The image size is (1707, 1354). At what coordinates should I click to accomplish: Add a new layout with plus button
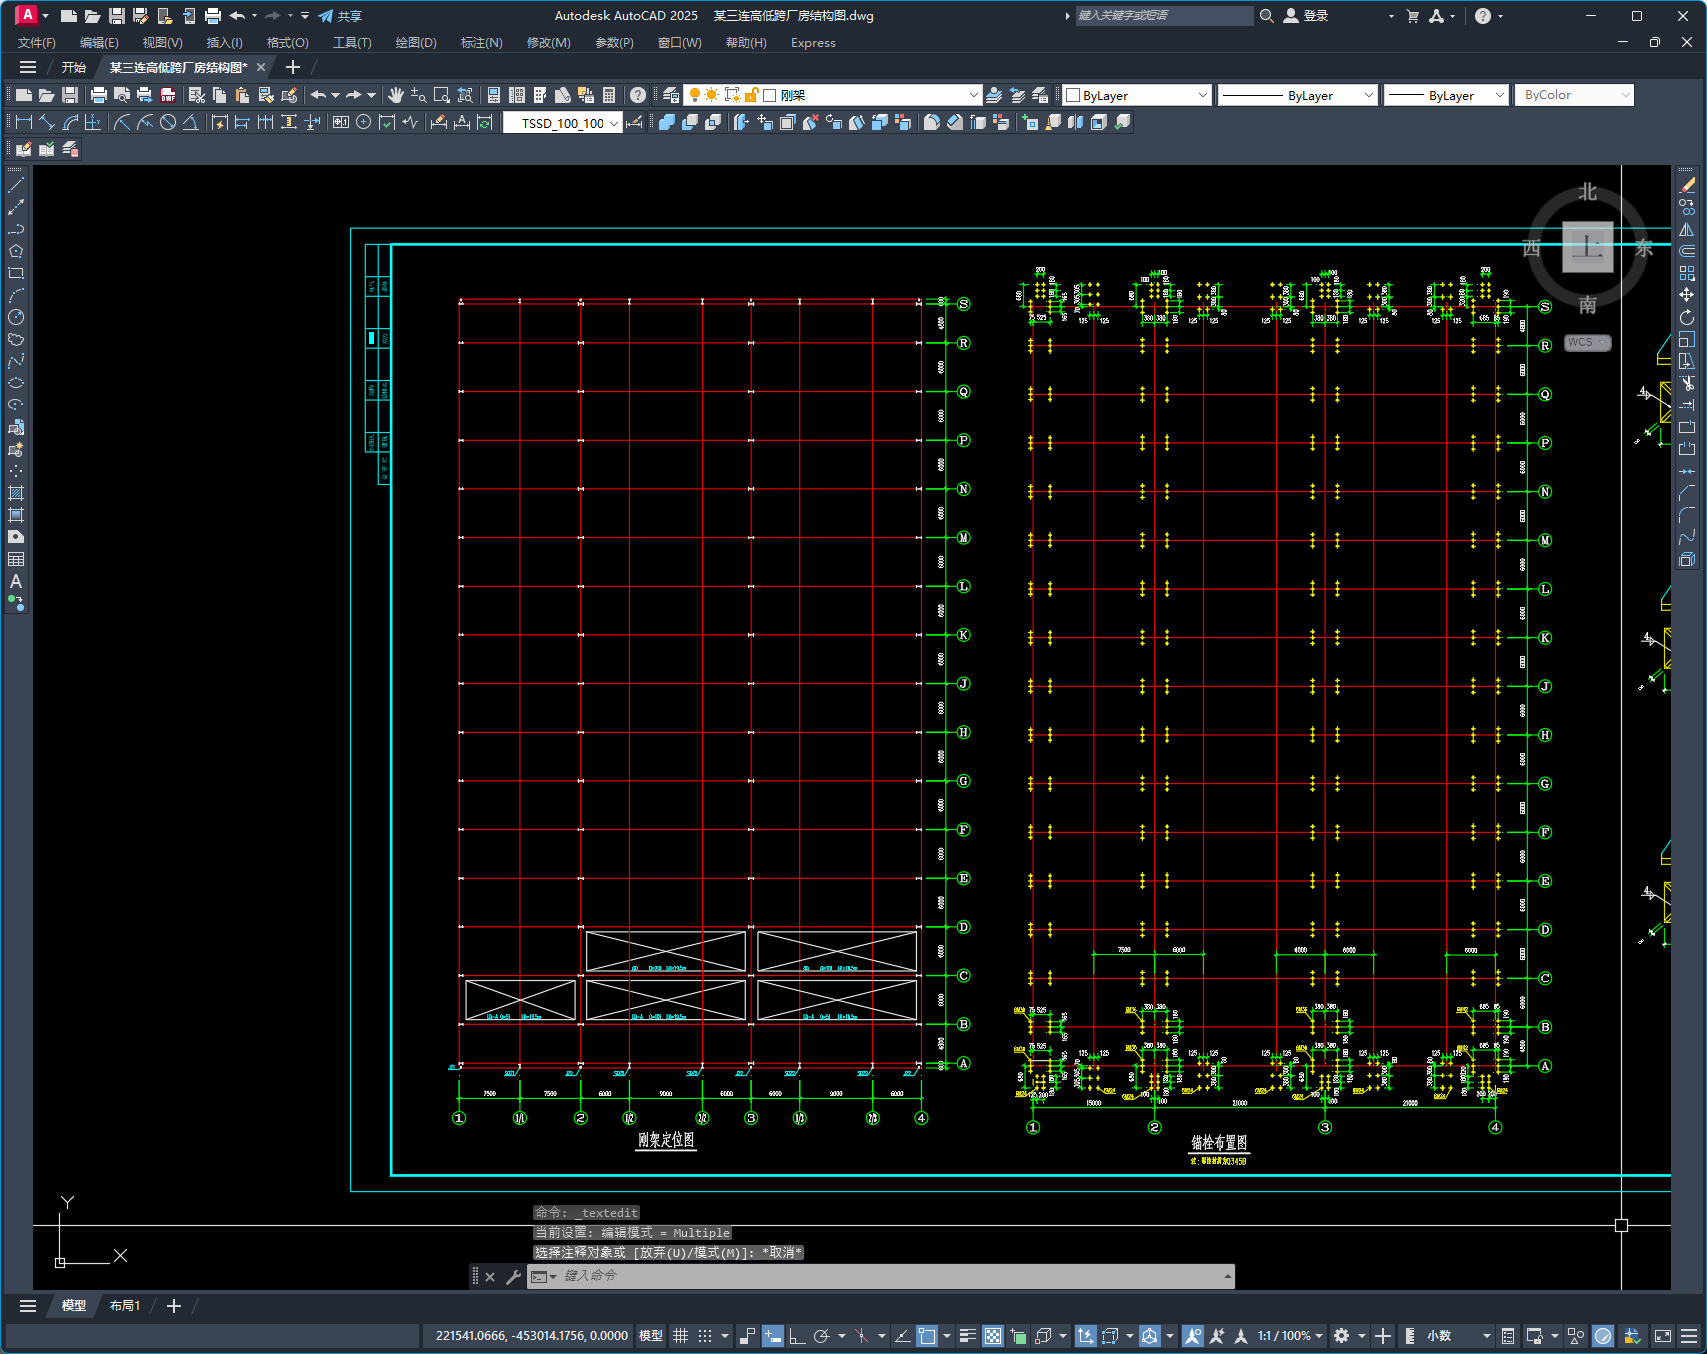174,1306
